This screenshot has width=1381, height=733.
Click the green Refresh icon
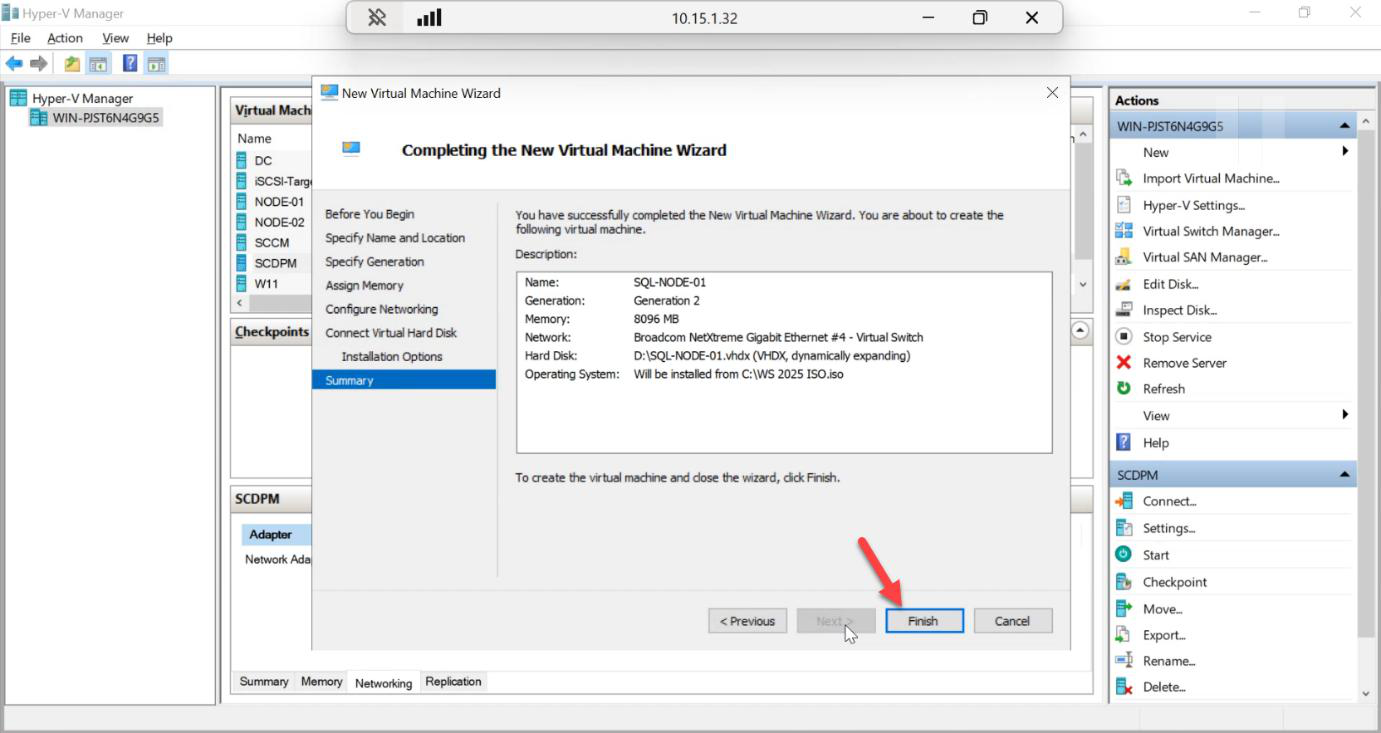click(1124, 388)
